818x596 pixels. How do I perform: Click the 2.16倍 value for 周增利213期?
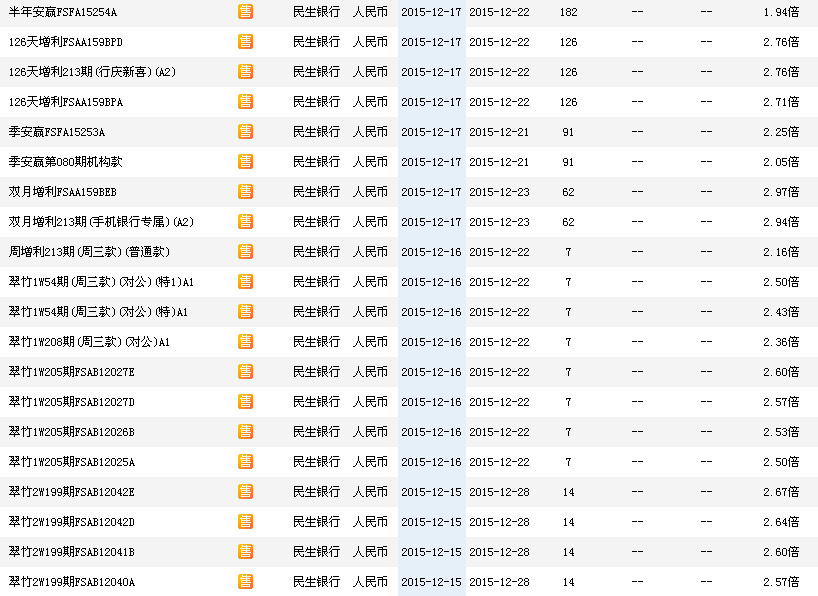tap(781, 252)
